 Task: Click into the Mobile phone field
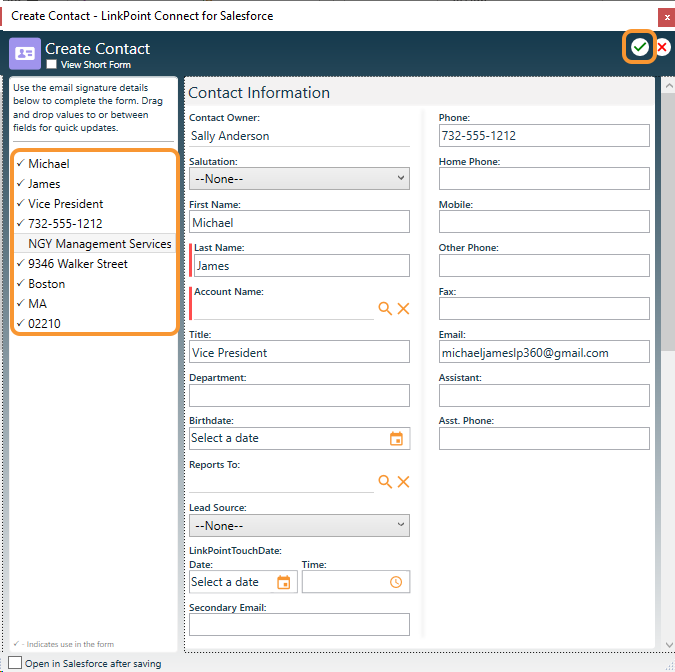pos(544,222)
